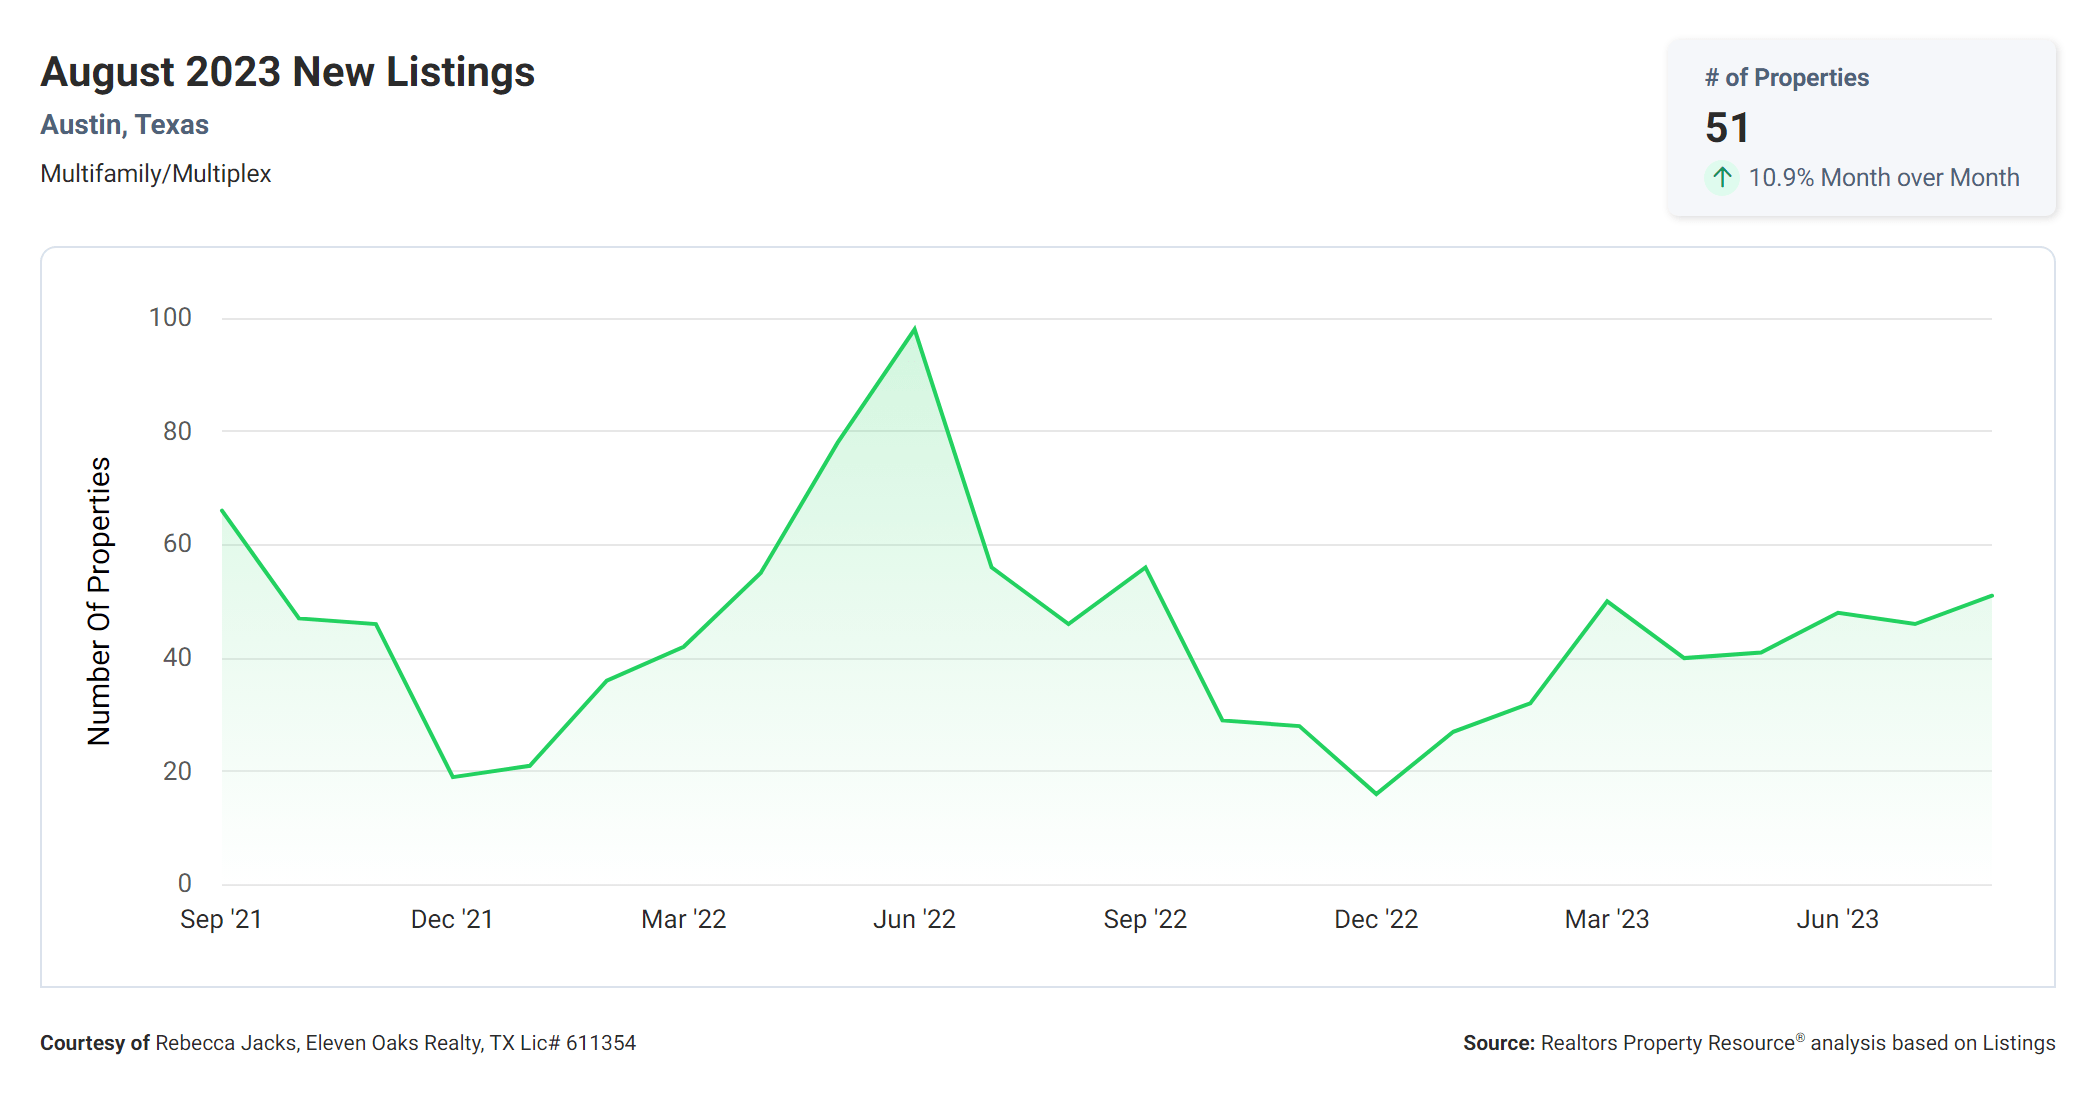Click the Austin, Texas subtitle
The height and width of the screenshot is (1100, 2096).
(125, 125)
